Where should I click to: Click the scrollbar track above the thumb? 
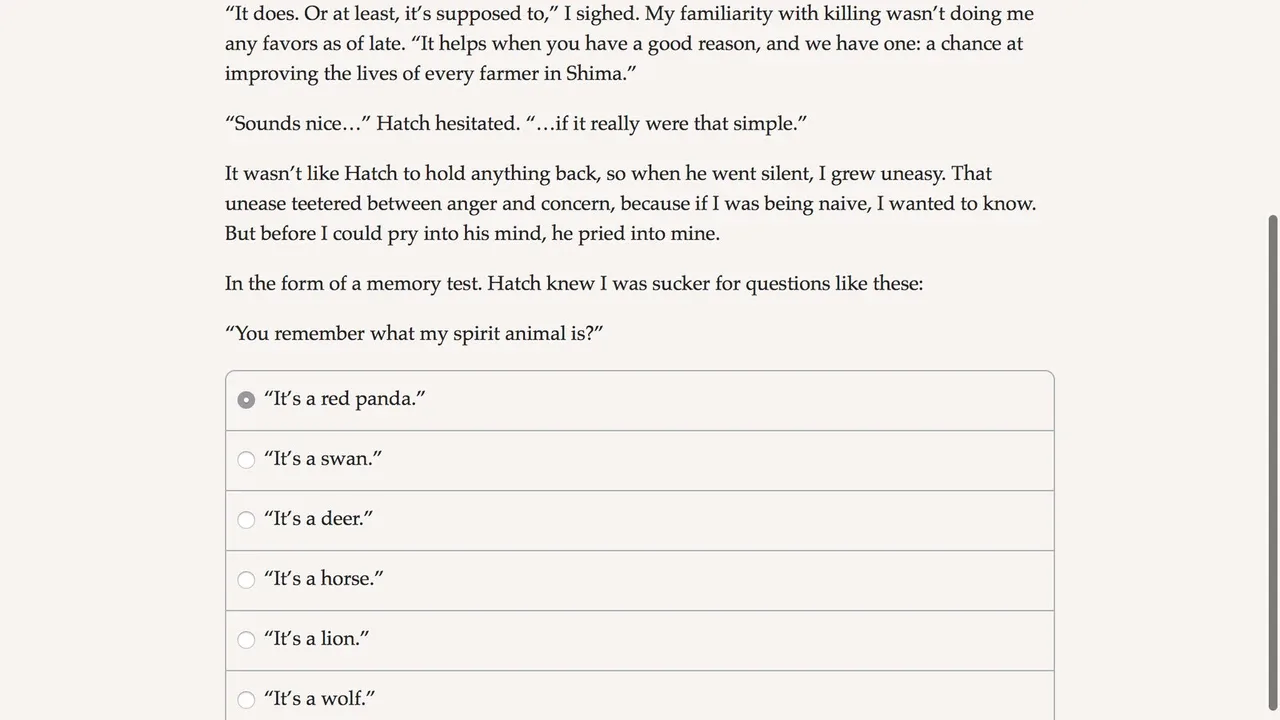(1272, 100)
